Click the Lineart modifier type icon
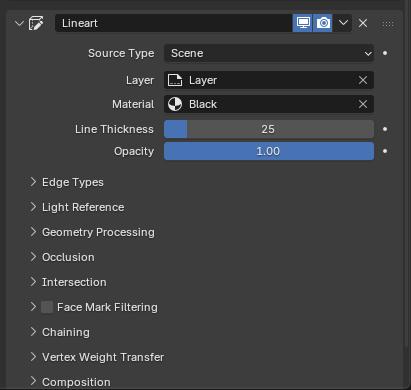Screen dimensions: 411x390 coord(36,23)
